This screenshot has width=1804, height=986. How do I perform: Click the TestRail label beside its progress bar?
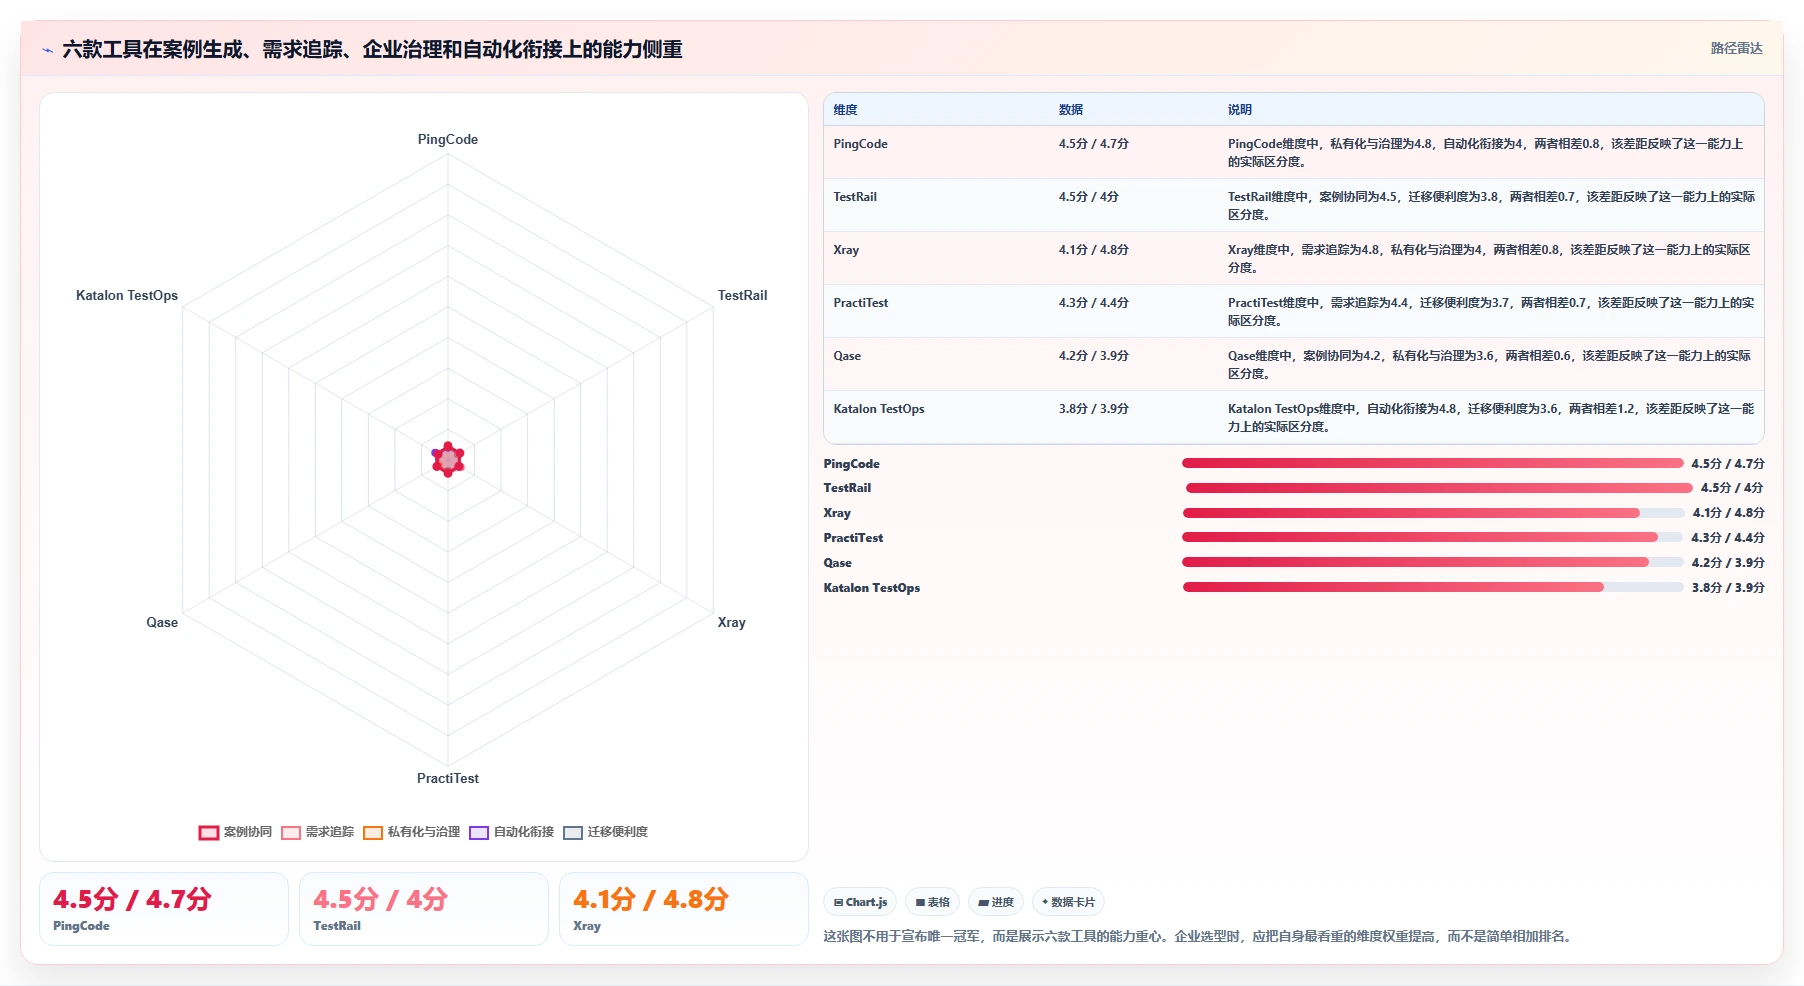tap(847, 488)
